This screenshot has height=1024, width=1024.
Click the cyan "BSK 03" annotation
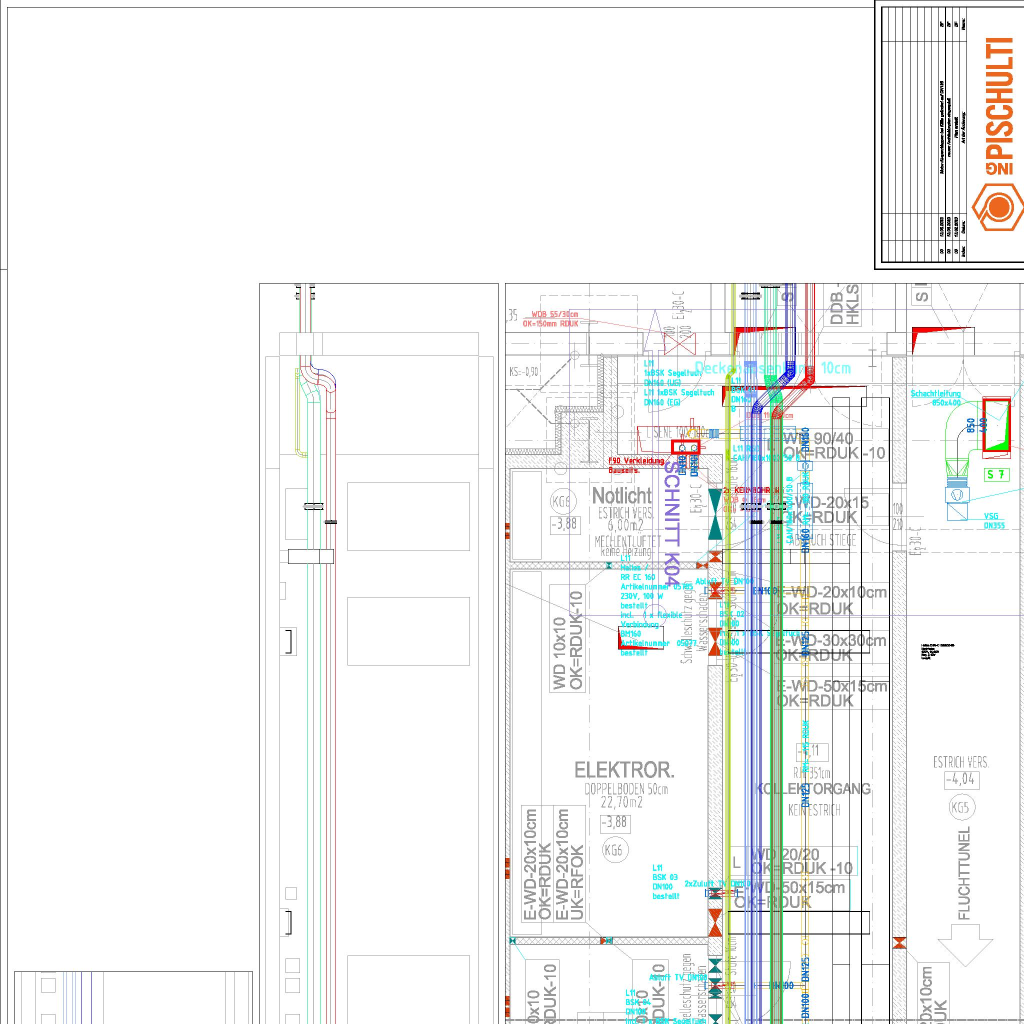point(665,877)
